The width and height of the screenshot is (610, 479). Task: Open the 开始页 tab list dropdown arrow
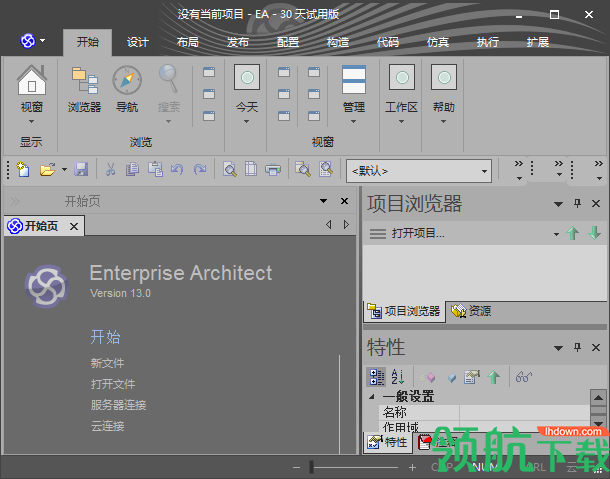click(x=323, y=201)
